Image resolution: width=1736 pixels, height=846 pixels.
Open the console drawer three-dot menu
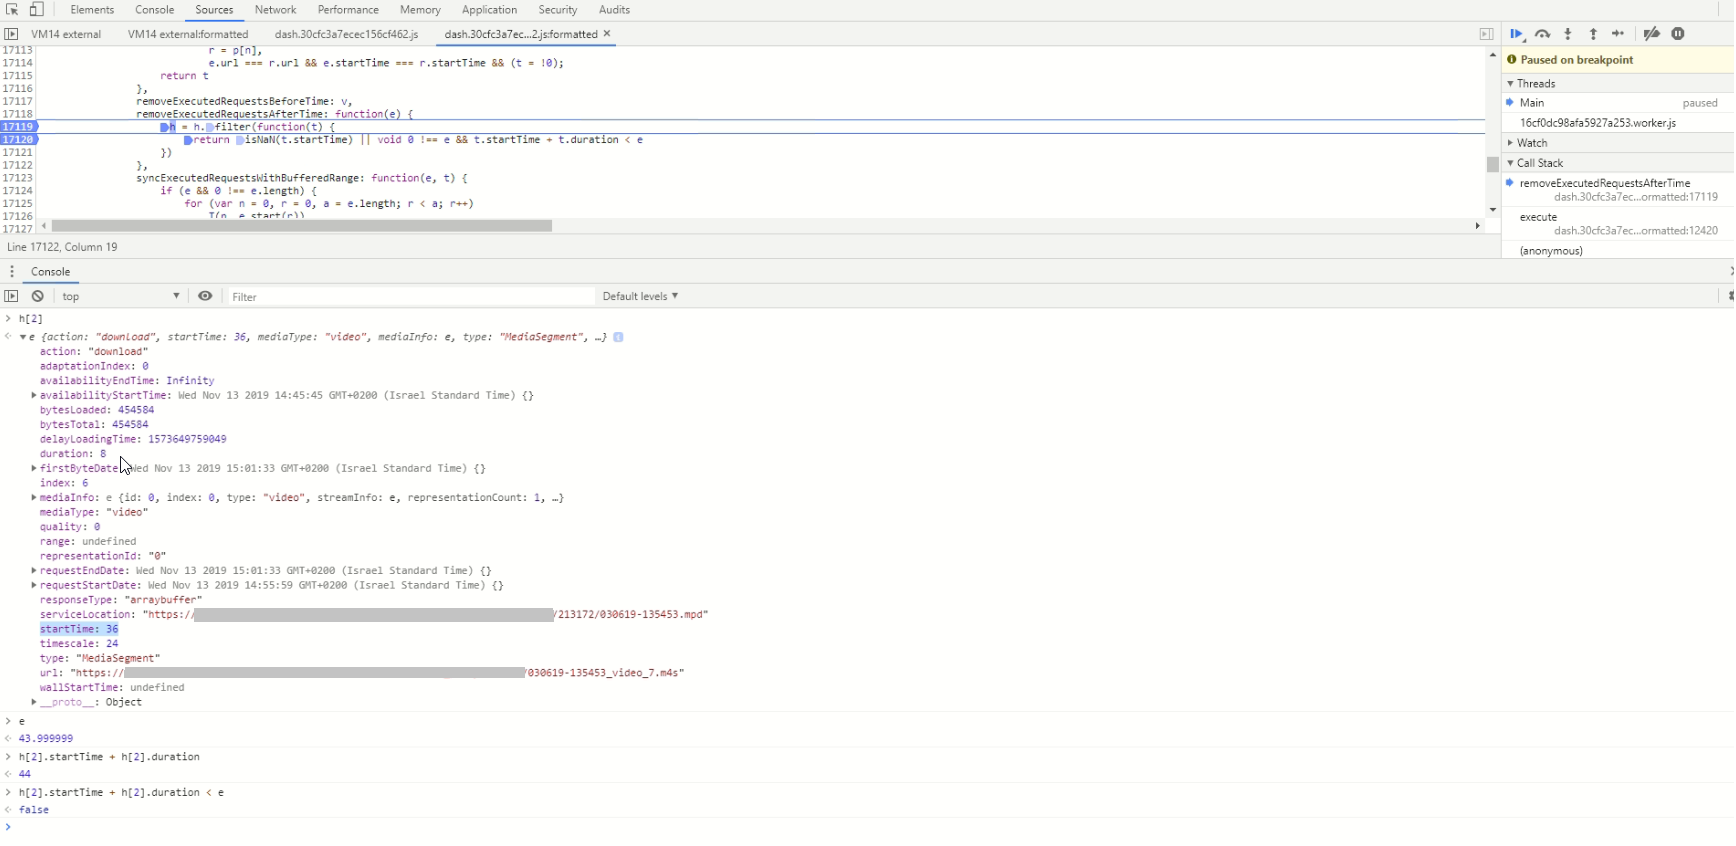[12, 272]
